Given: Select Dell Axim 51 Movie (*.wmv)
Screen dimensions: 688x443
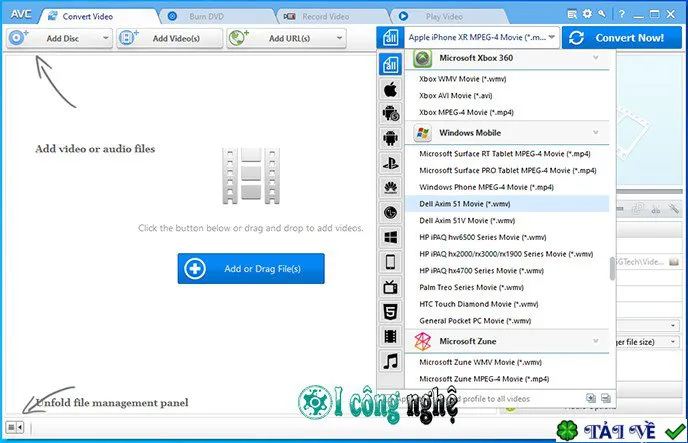Looking at the screenshot, I should click(x=507, y=204).
